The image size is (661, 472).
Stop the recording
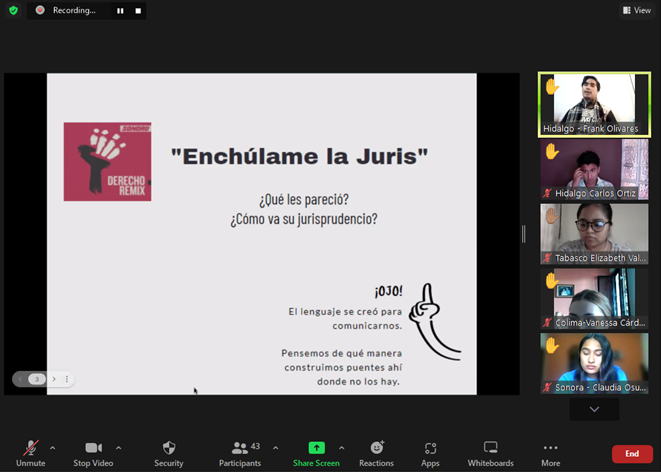click(x=138, y=11)
